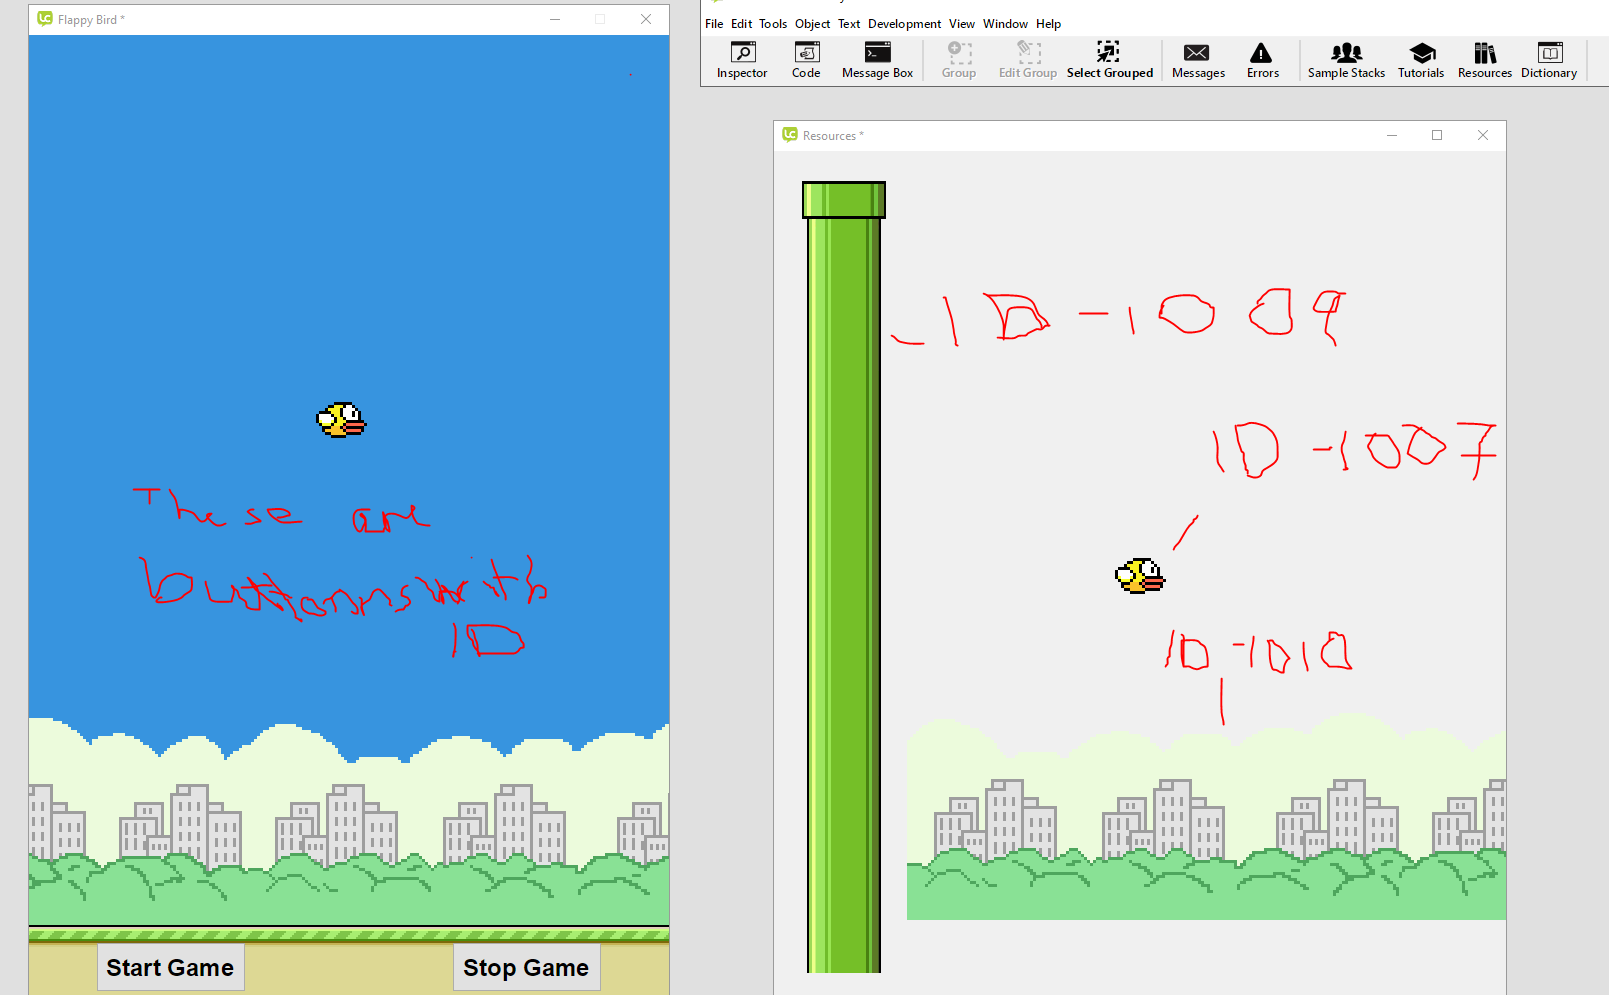Image resolution: width=1609 pixels, height=995 pixels.
Task: Open the Window menu
Action: [1005, 24]
